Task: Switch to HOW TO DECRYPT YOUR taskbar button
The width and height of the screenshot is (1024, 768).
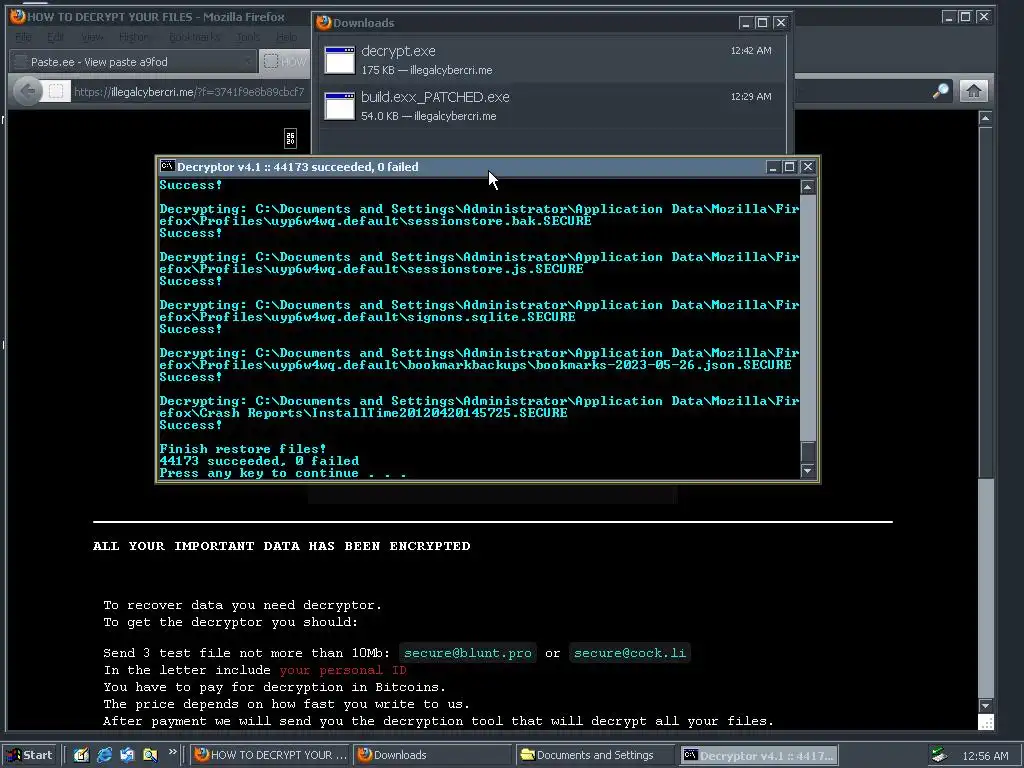Action: (x=270, y=755)
